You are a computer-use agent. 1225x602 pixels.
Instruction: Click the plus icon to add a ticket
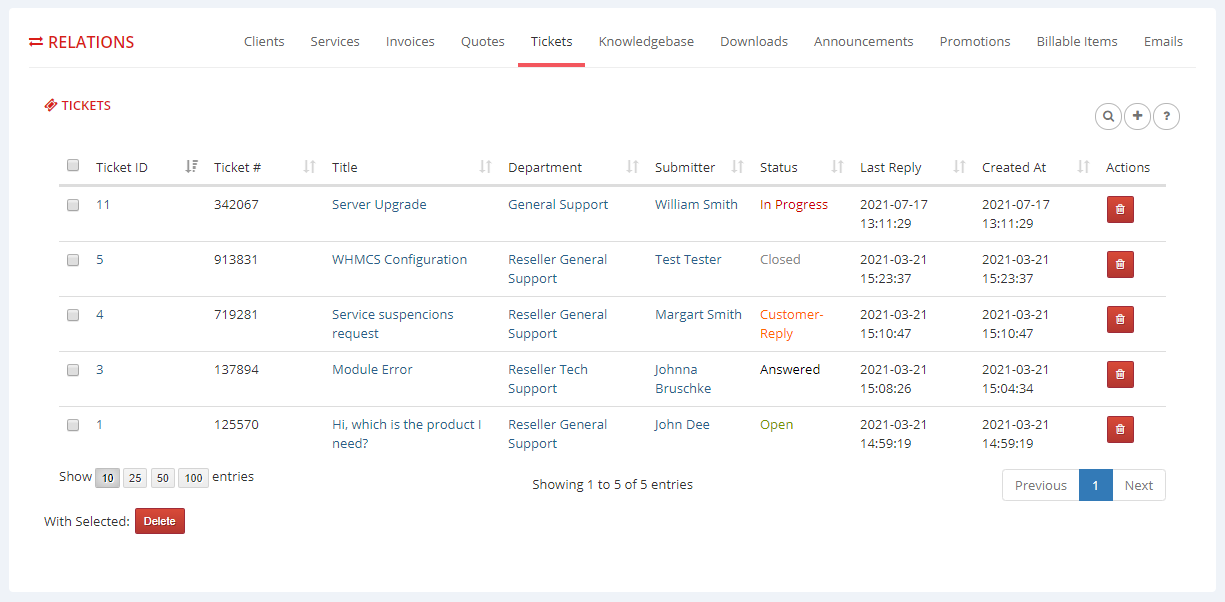pyautogui.click(x=1137, y=116)
